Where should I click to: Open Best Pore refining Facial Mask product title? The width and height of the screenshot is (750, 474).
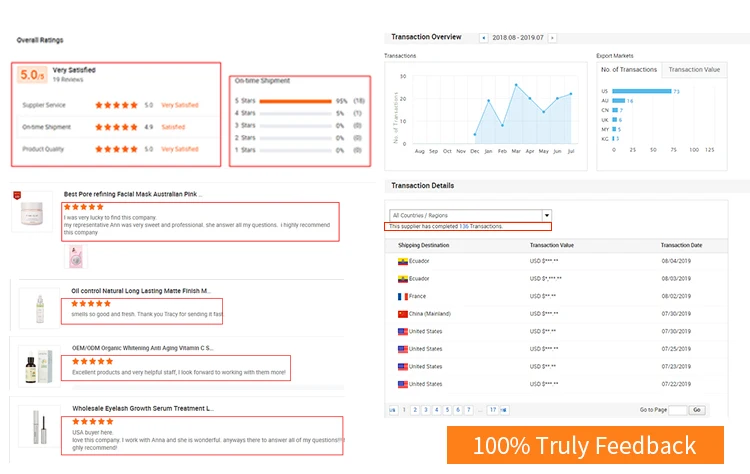point(133,194)
